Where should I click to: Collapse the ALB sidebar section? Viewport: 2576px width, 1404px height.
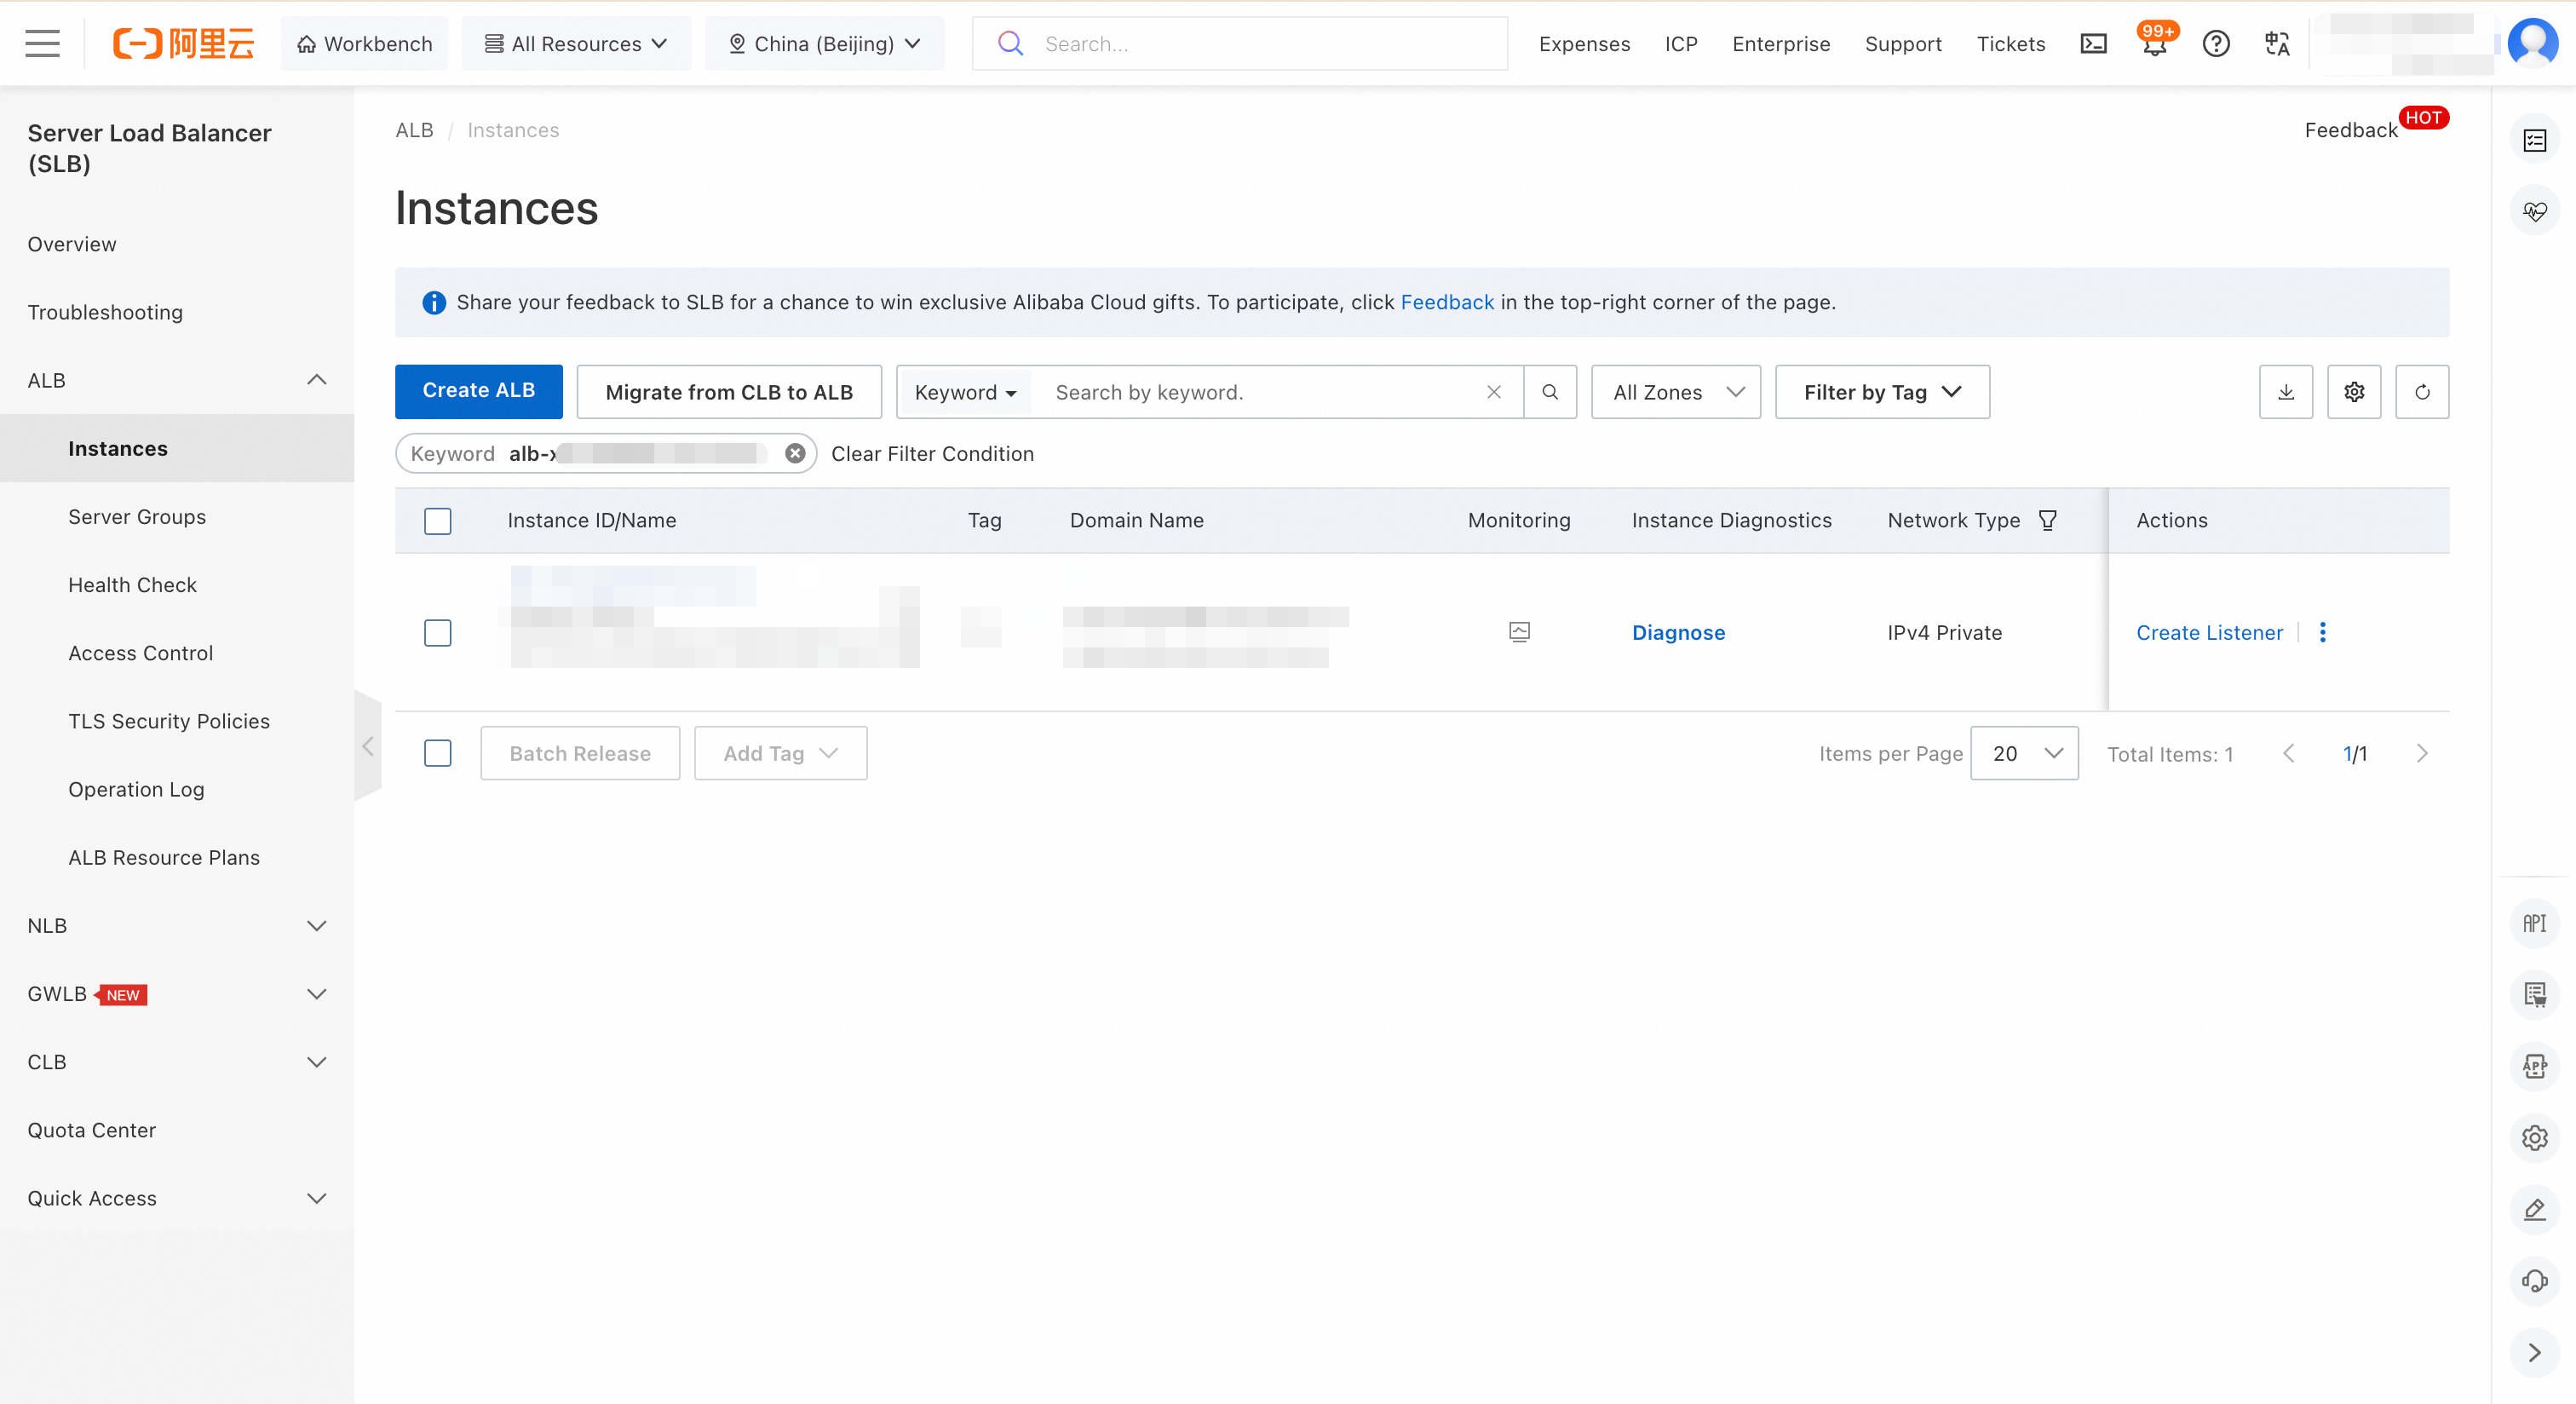pos(317,380)
